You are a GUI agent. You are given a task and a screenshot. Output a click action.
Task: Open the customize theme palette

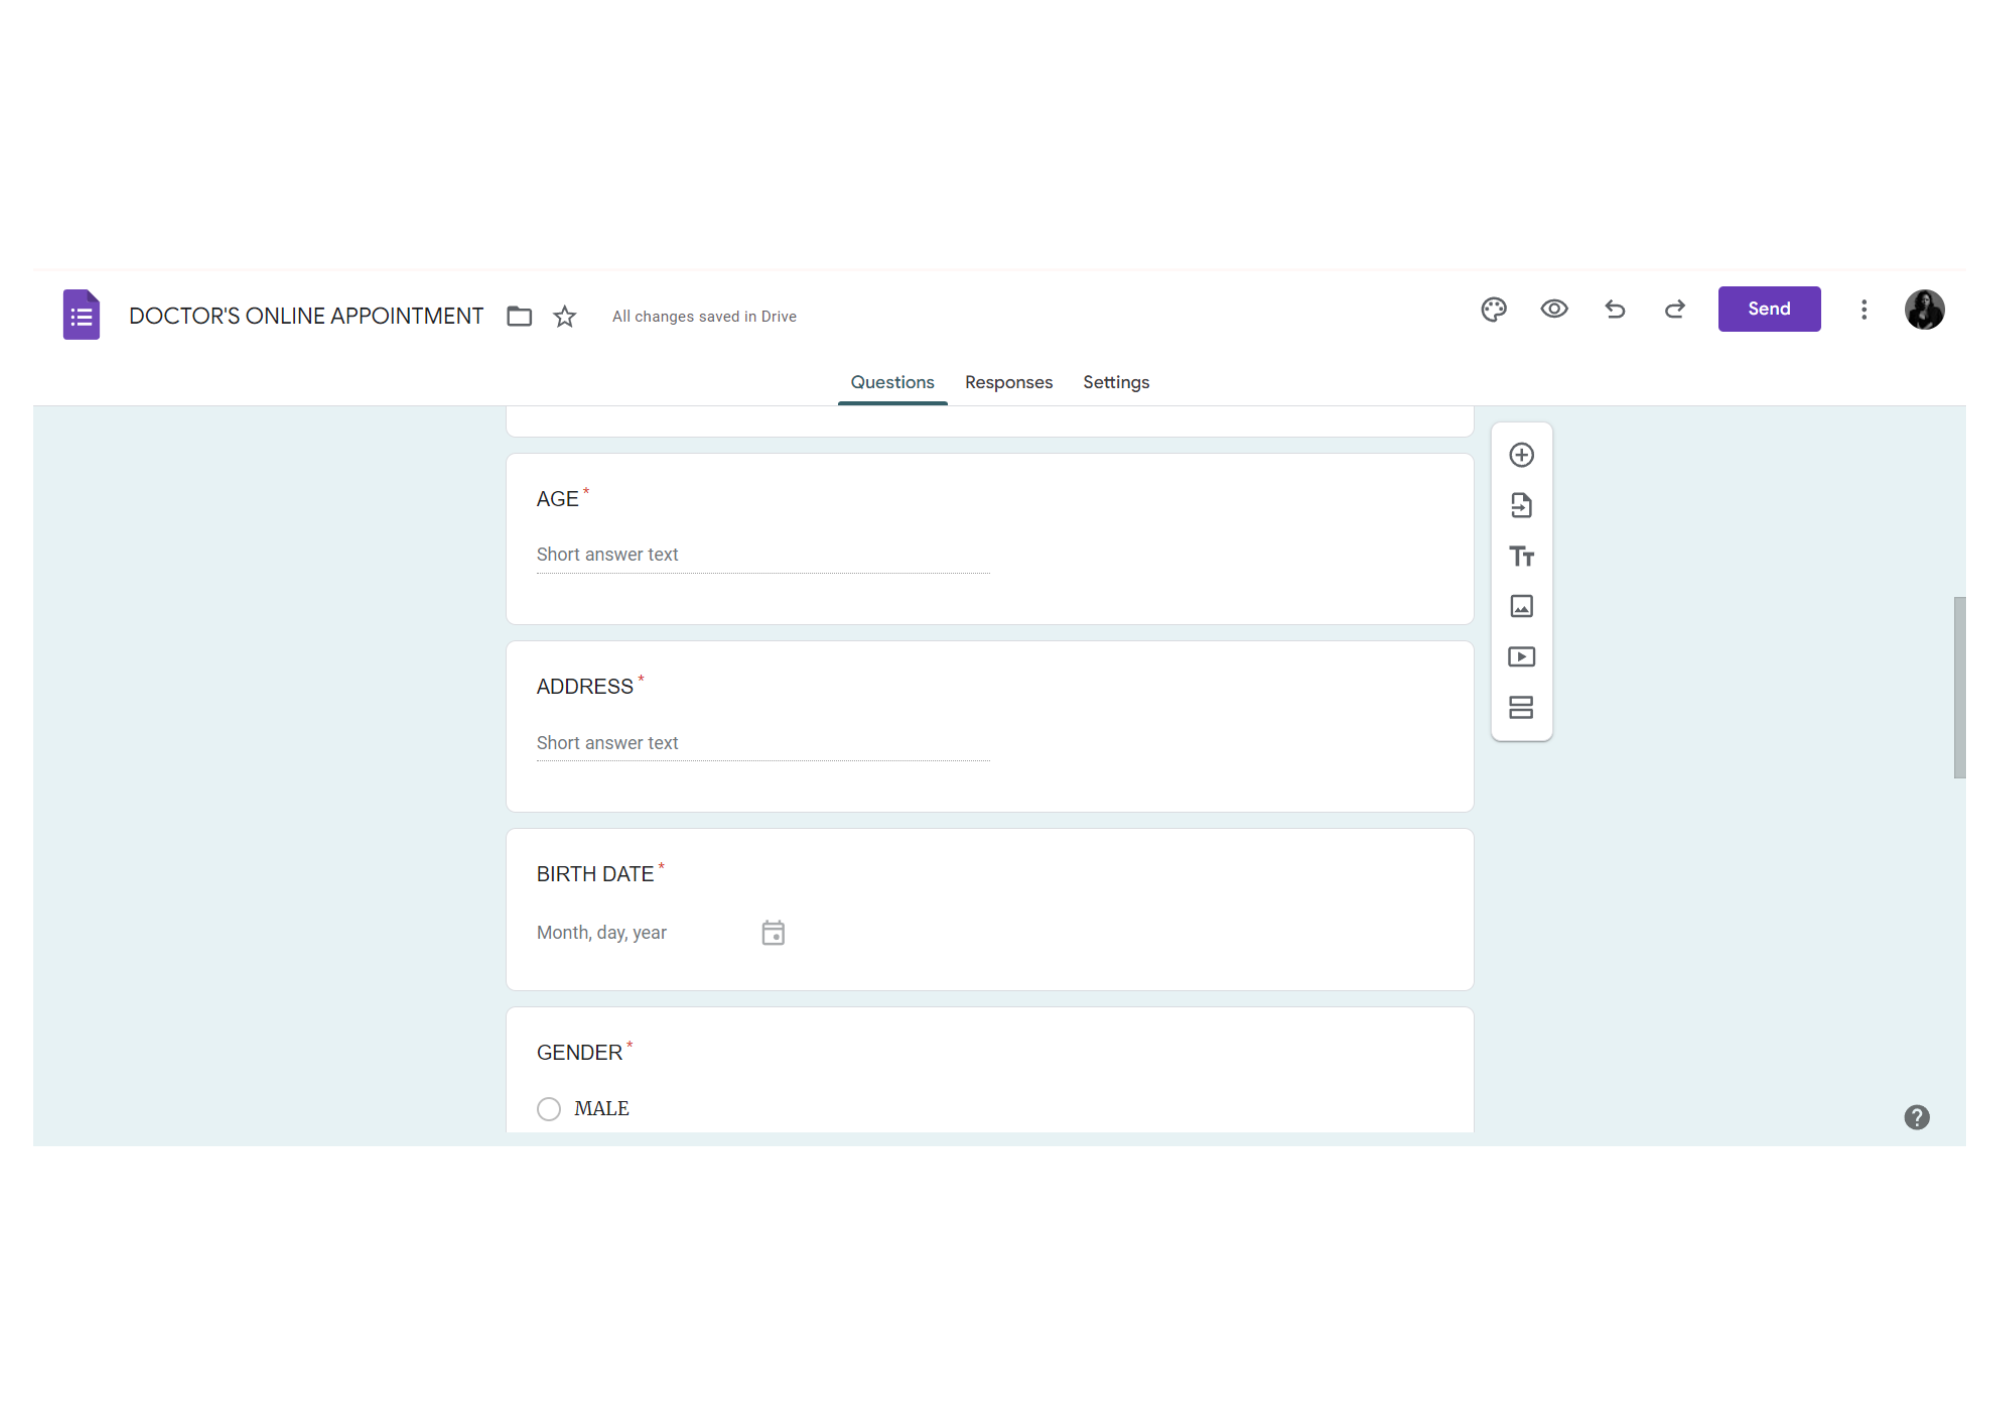click(x=1493, y=310)
